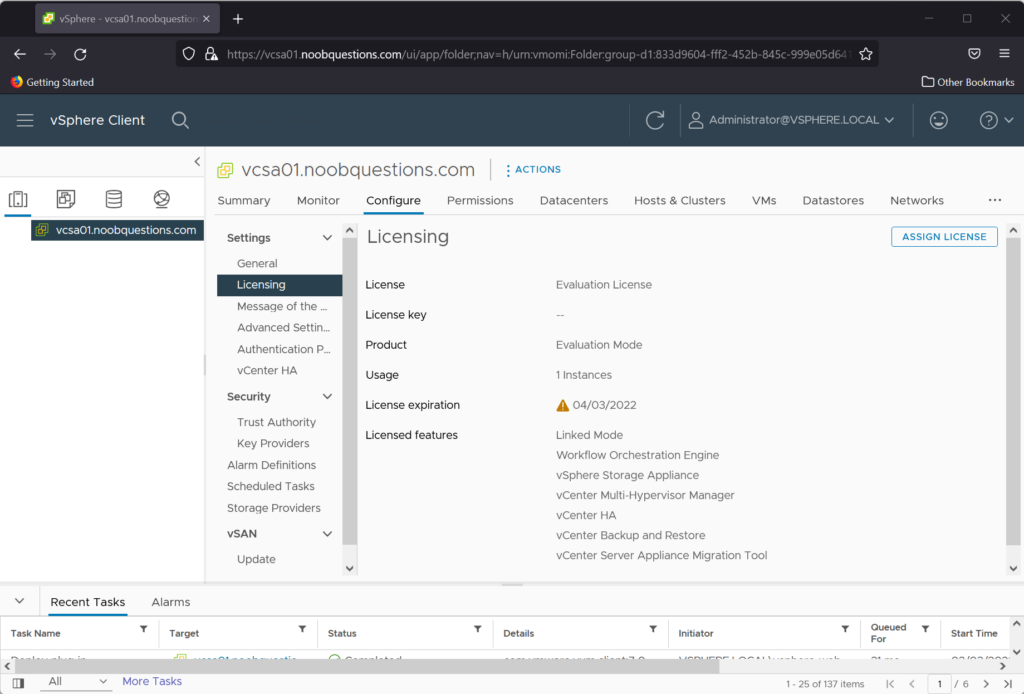Click the ASSIGN LICENSE button
This screenshot has height=694, width=1024.
pos(944,236)
